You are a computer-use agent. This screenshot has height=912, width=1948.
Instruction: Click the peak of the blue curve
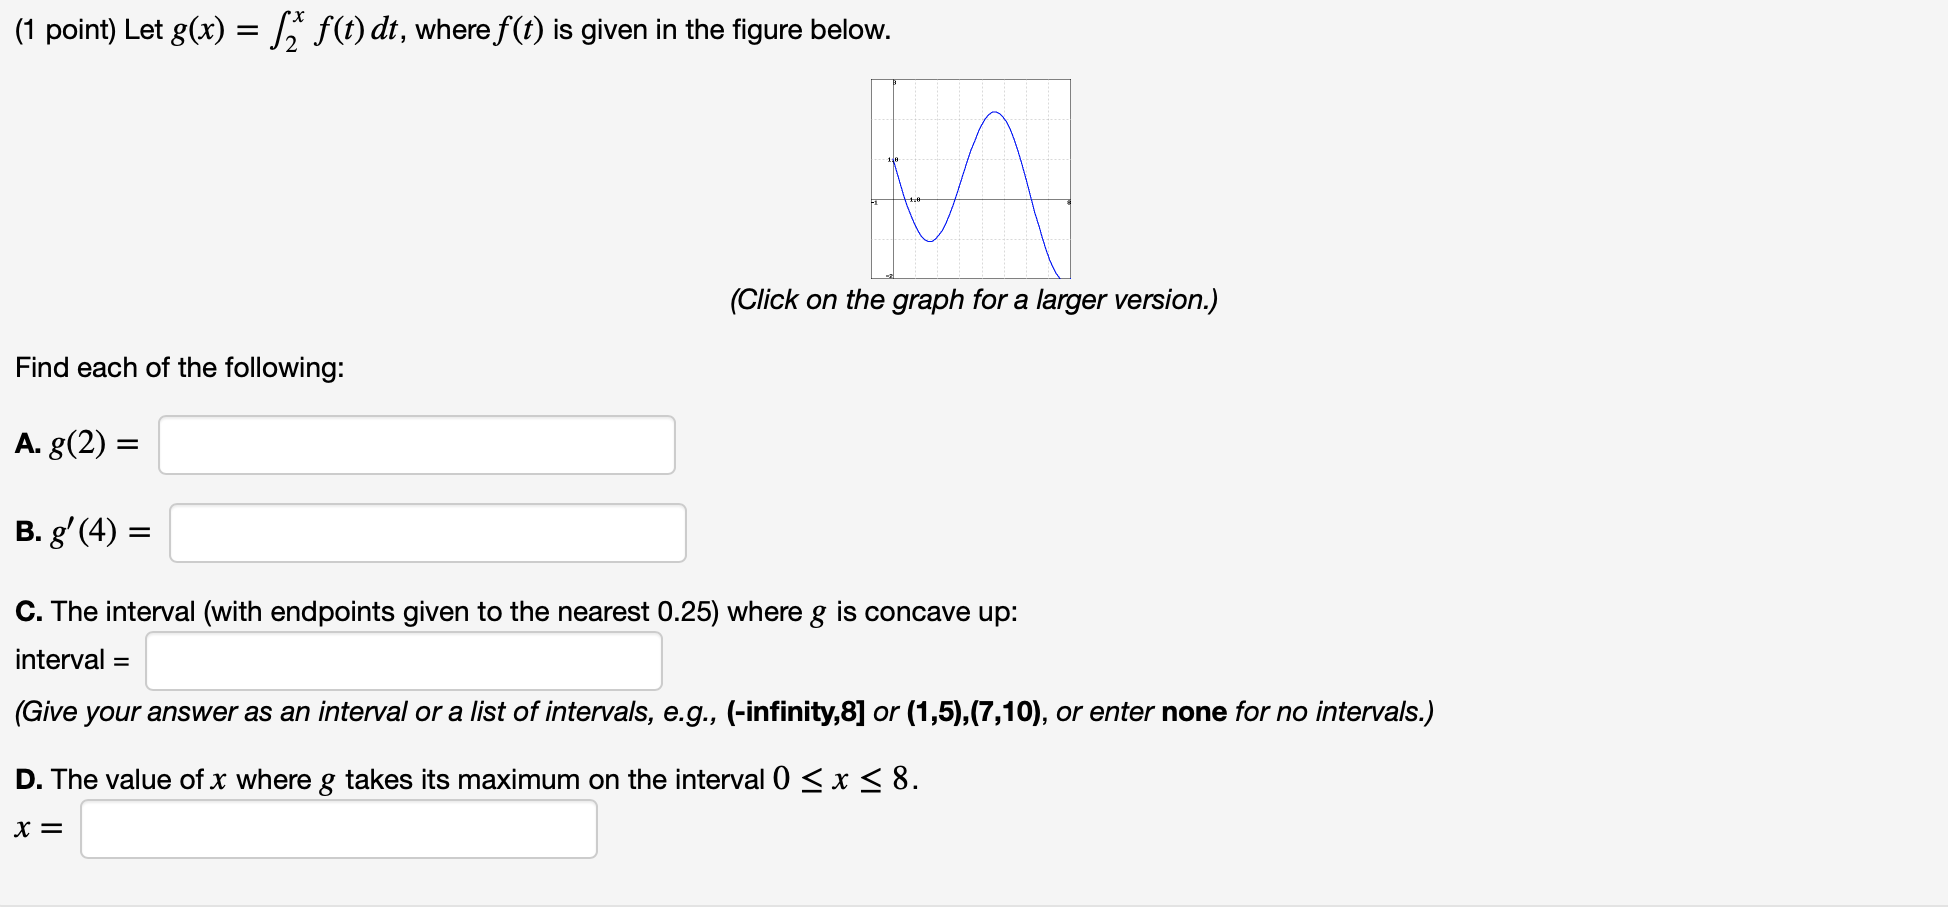tap(995, 113)
